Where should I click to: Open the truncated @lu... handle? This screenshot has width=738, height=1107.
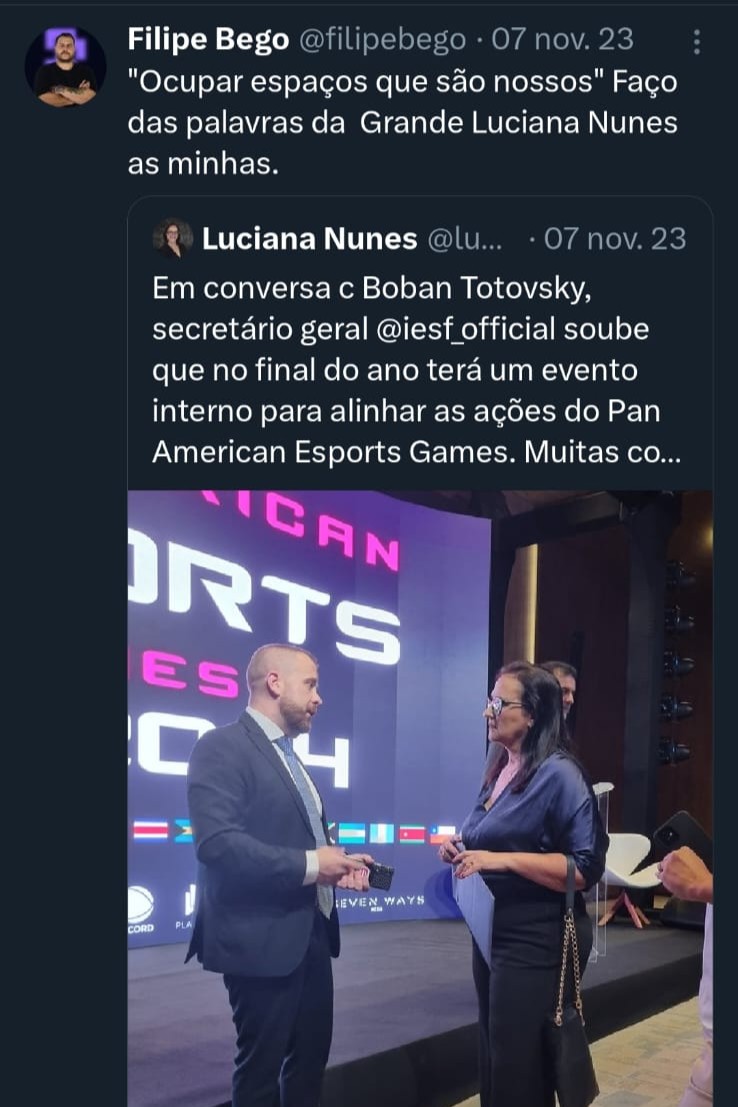[465, 239]
